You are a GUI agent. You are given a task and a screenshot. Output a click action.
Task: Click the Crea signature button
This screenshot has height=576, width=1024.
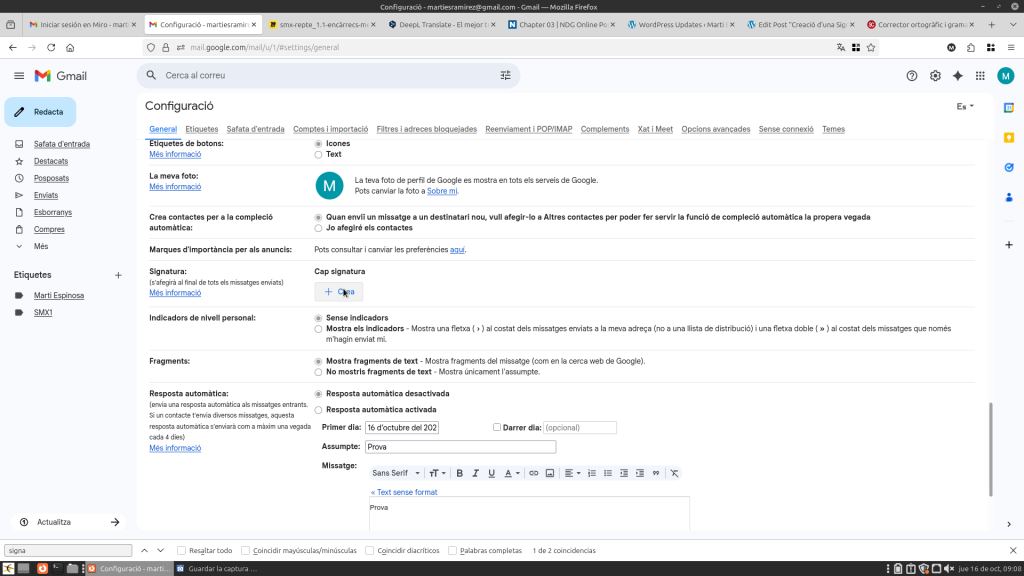(x=339, y=292)
